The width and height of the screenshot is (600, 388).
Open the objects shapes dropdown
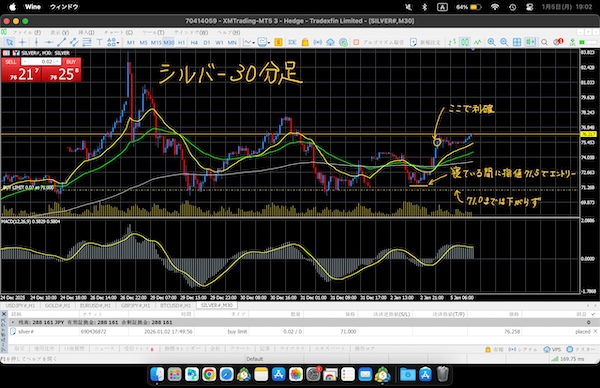click(x=113, y=42)
